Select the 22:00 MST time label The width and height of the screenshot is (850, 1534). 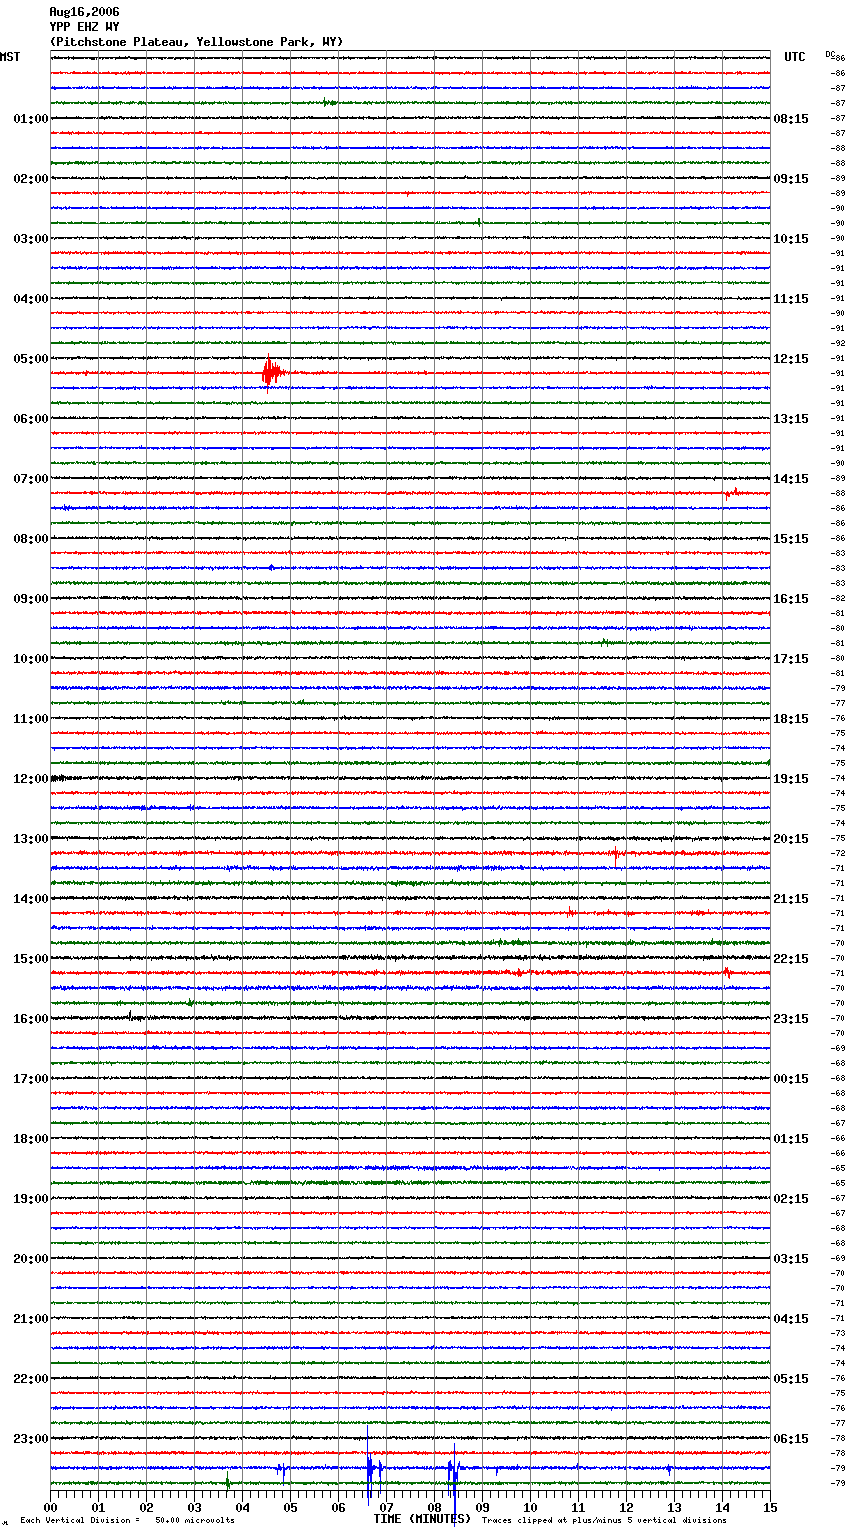[30, 1379]
